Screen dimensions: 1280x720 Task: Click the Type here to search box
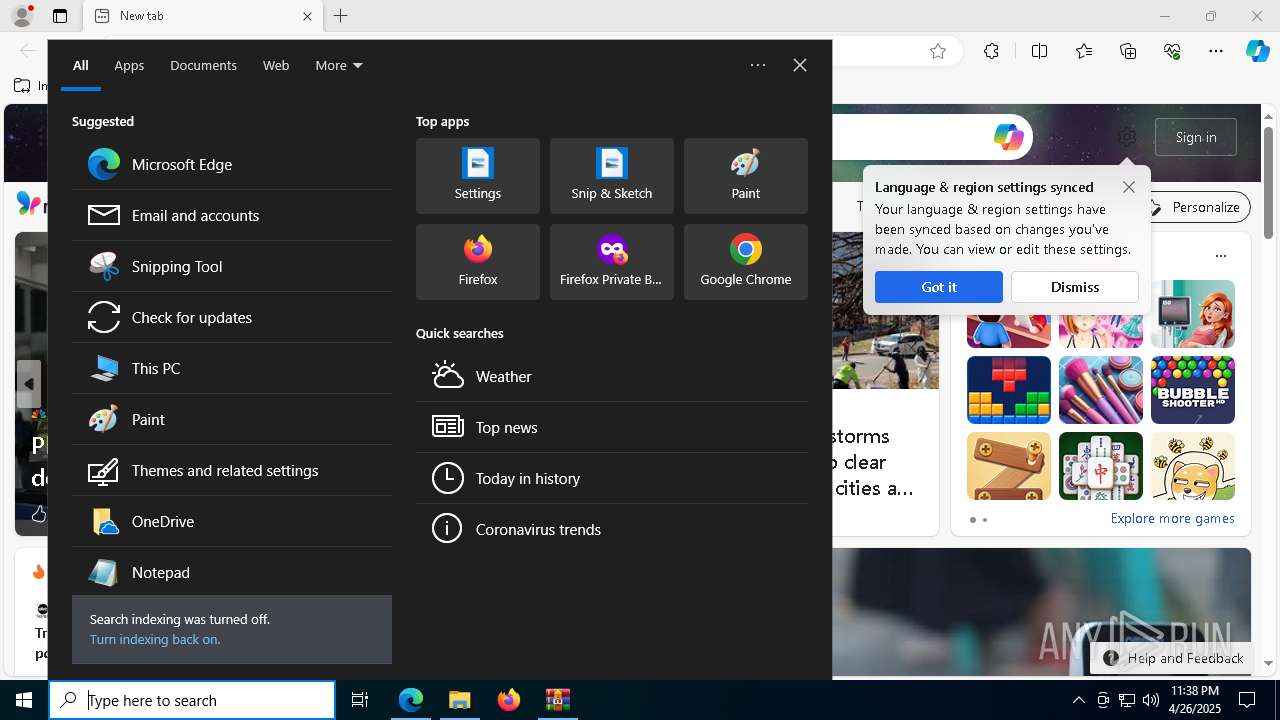pos(192,700)
